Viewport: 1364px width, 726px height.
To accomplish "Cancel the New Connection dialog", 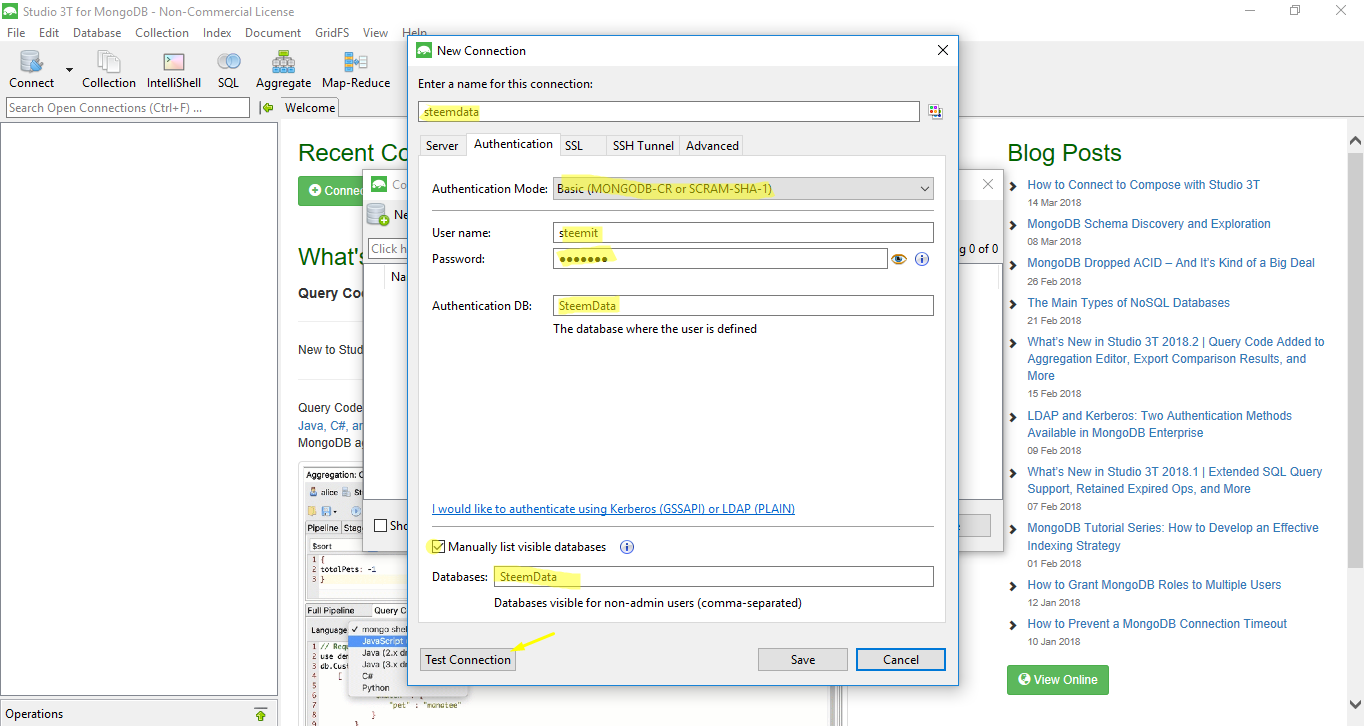I will pyautogui.click(x=901, y=660).
